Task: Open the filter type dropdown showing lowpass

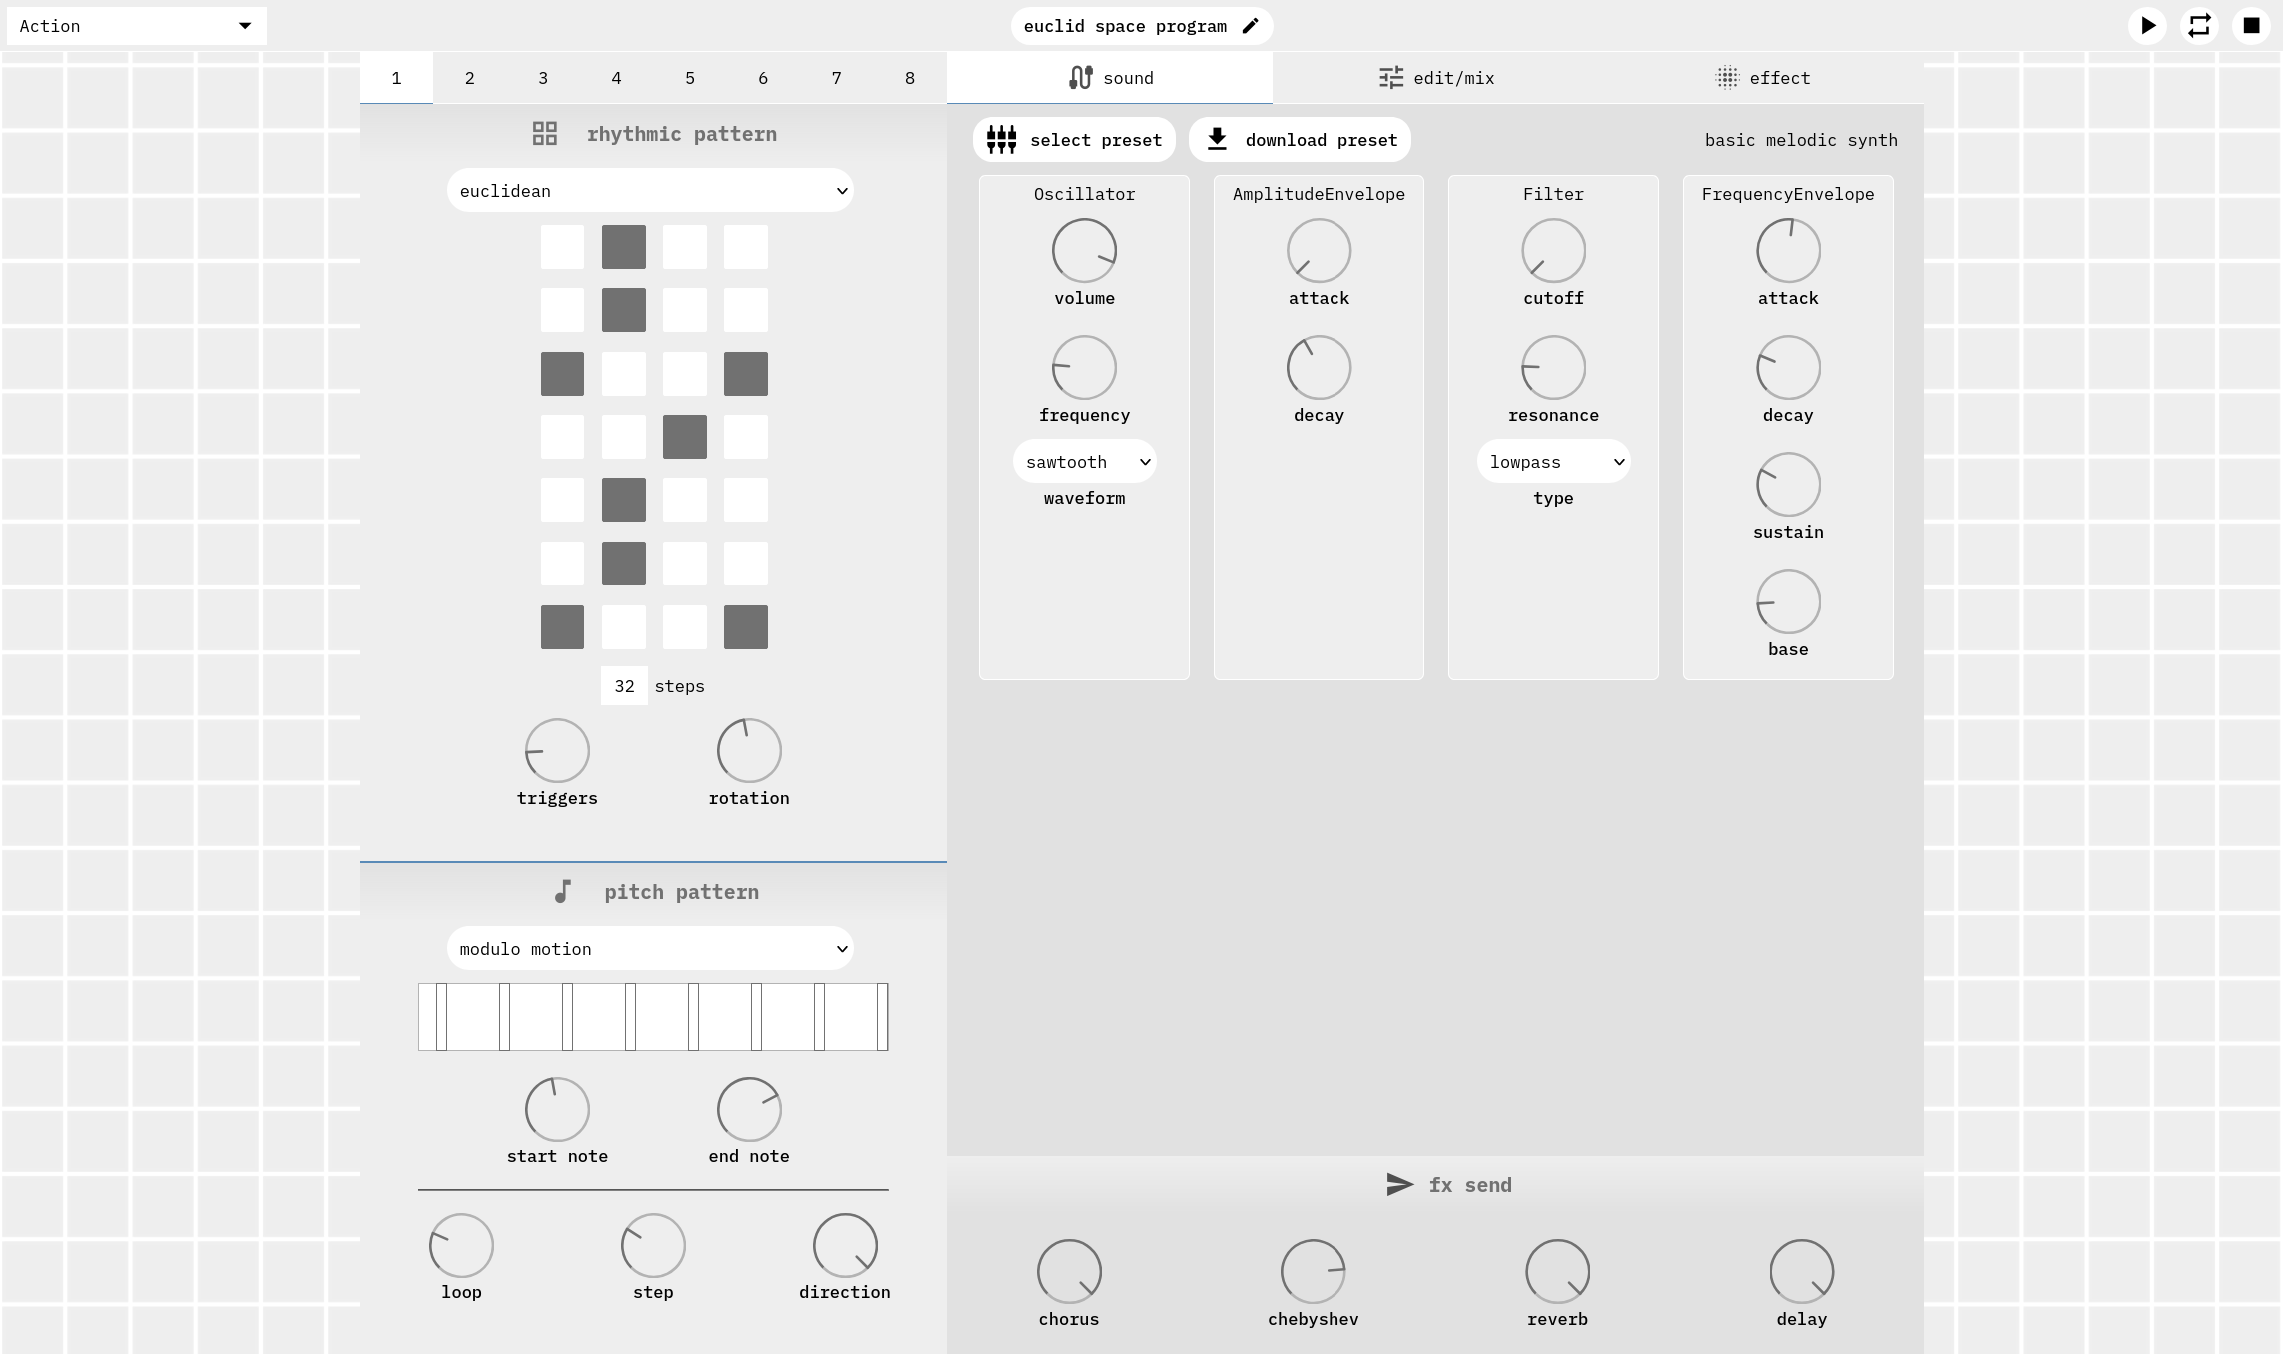Action: 1553,461
